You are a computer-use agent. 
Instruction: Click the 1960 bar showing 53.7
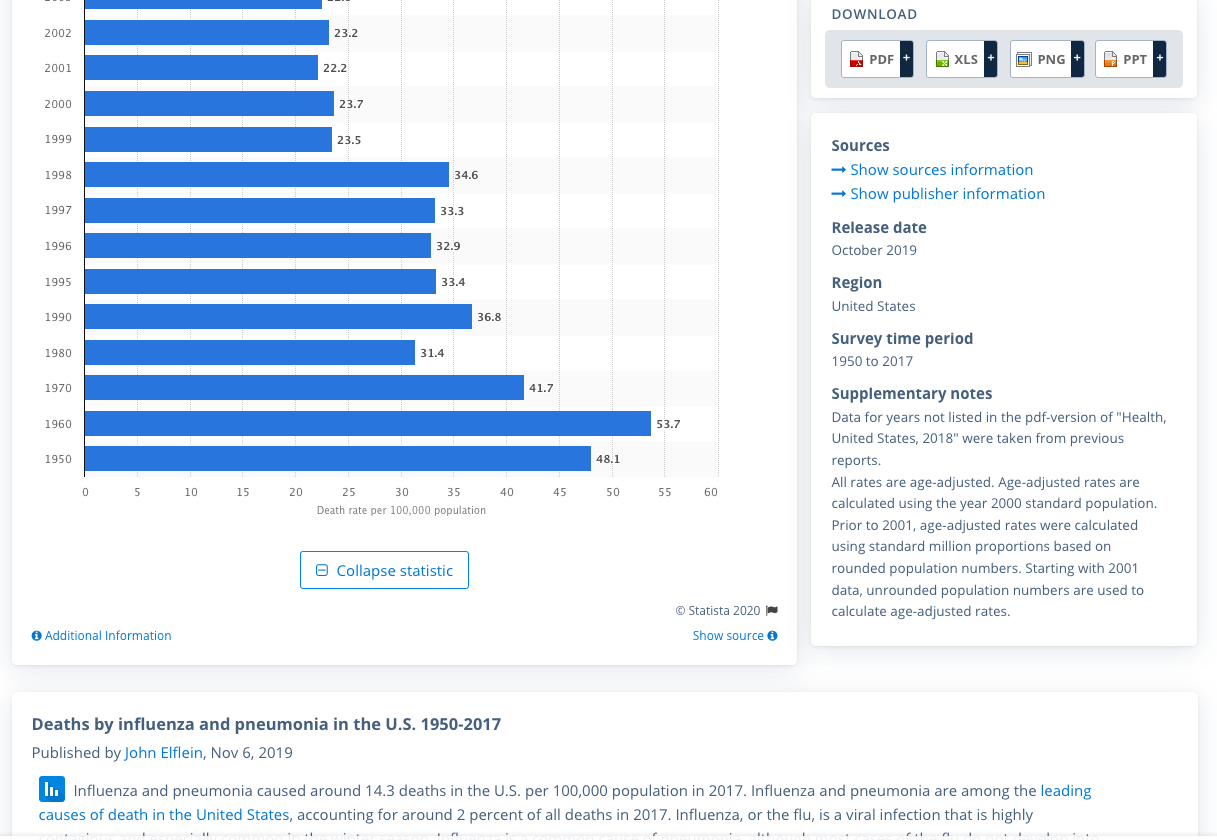point(367,424)
